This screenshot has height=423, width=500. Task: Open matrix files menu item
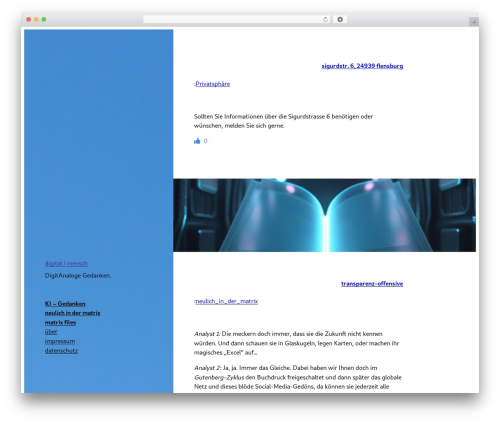tap(60, 322)
